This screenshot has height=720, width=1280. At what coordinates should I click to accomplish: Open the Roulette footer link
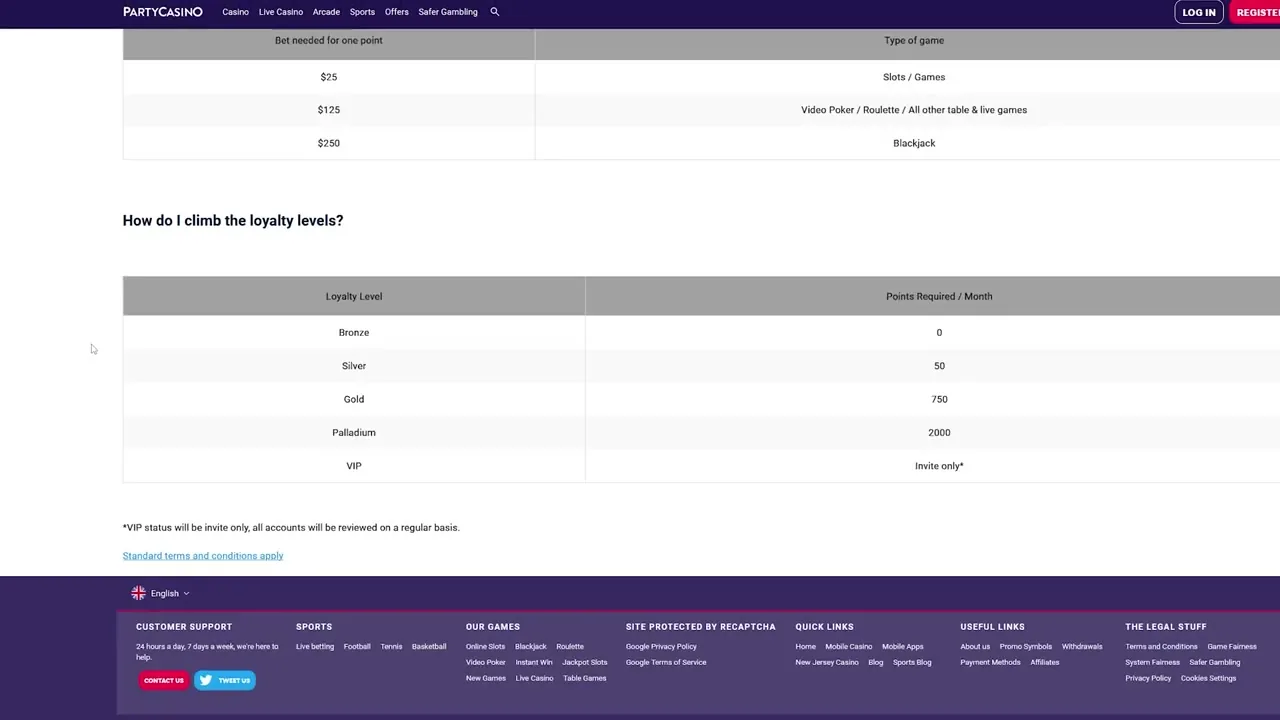570,646
